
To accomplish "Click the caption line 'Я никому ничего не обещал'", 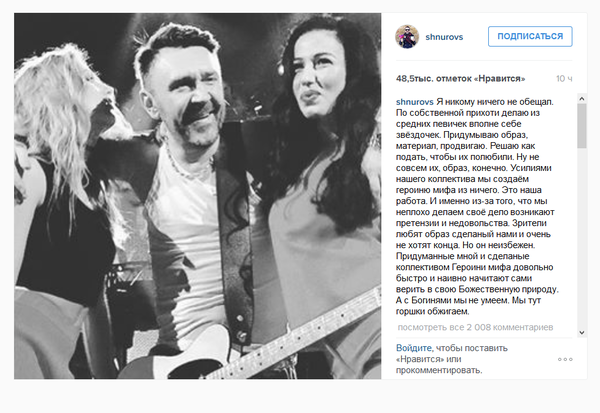I will [495, 102].
